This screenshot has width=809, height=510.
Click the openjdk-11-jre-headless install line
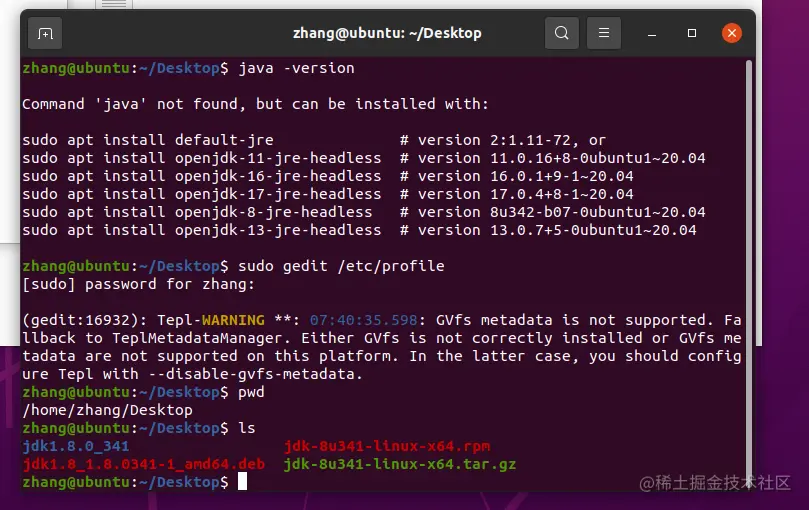click(x=363, y=158)
